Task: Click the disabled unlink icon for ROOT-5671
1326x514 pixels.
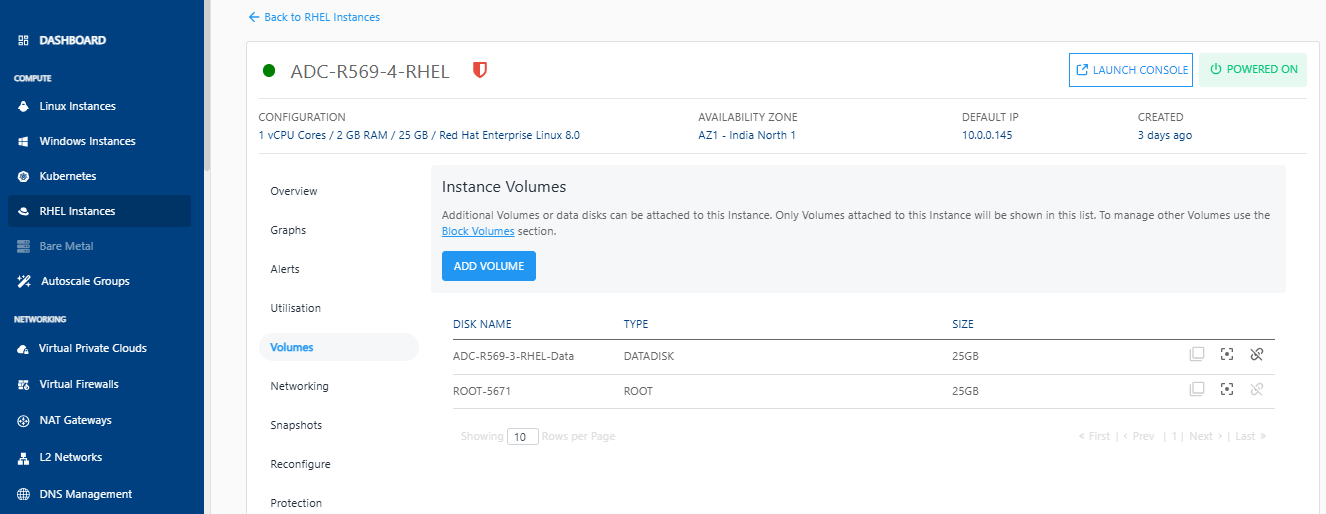Action: click(1257, 389)
